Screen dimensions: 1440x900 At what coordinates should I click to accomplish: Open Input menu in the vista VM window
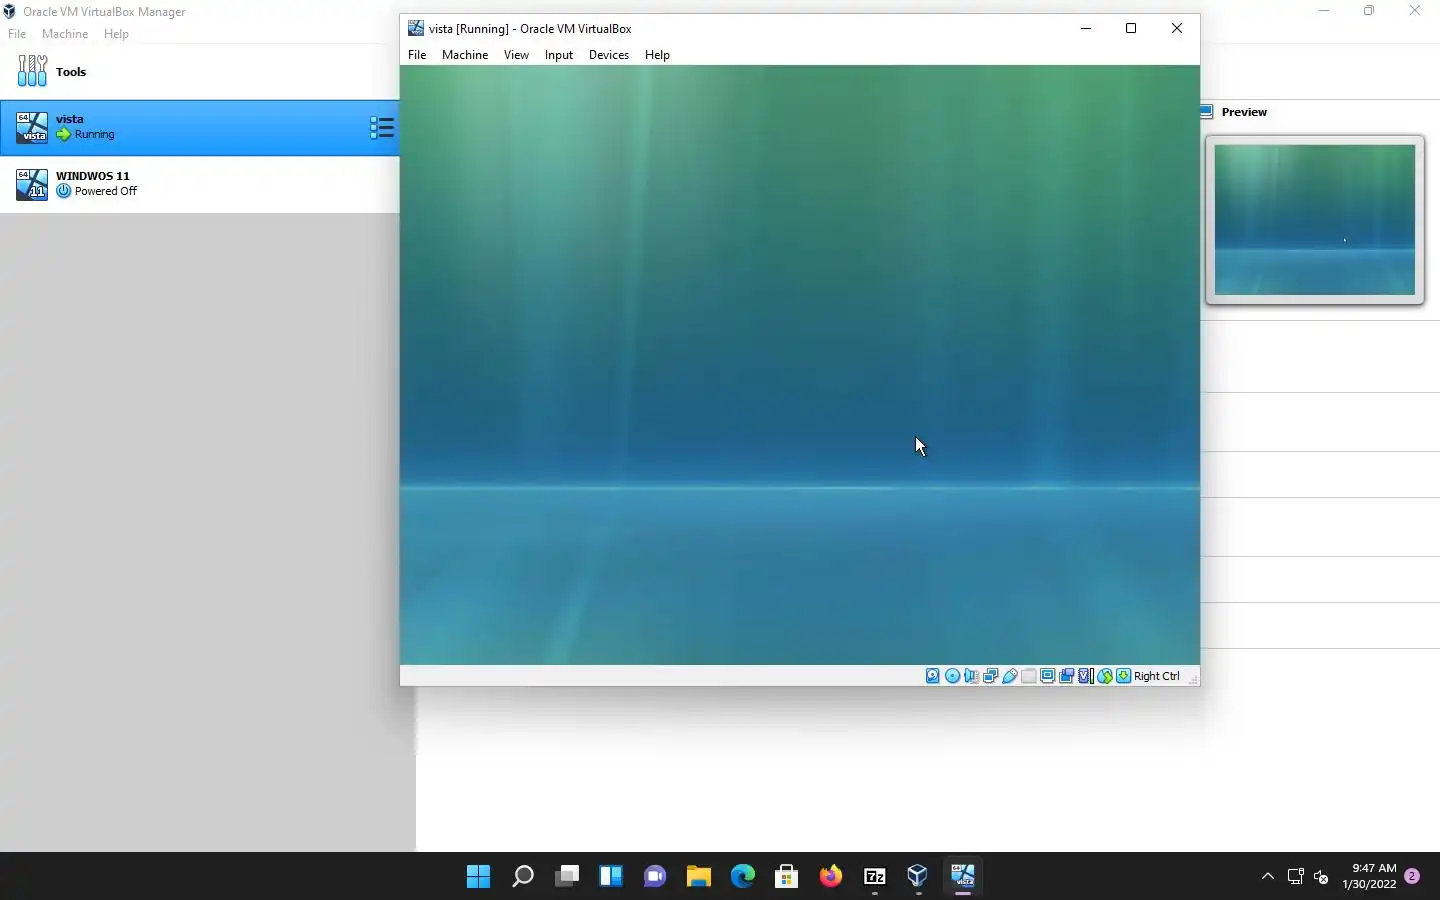click(x=559, y=55)
